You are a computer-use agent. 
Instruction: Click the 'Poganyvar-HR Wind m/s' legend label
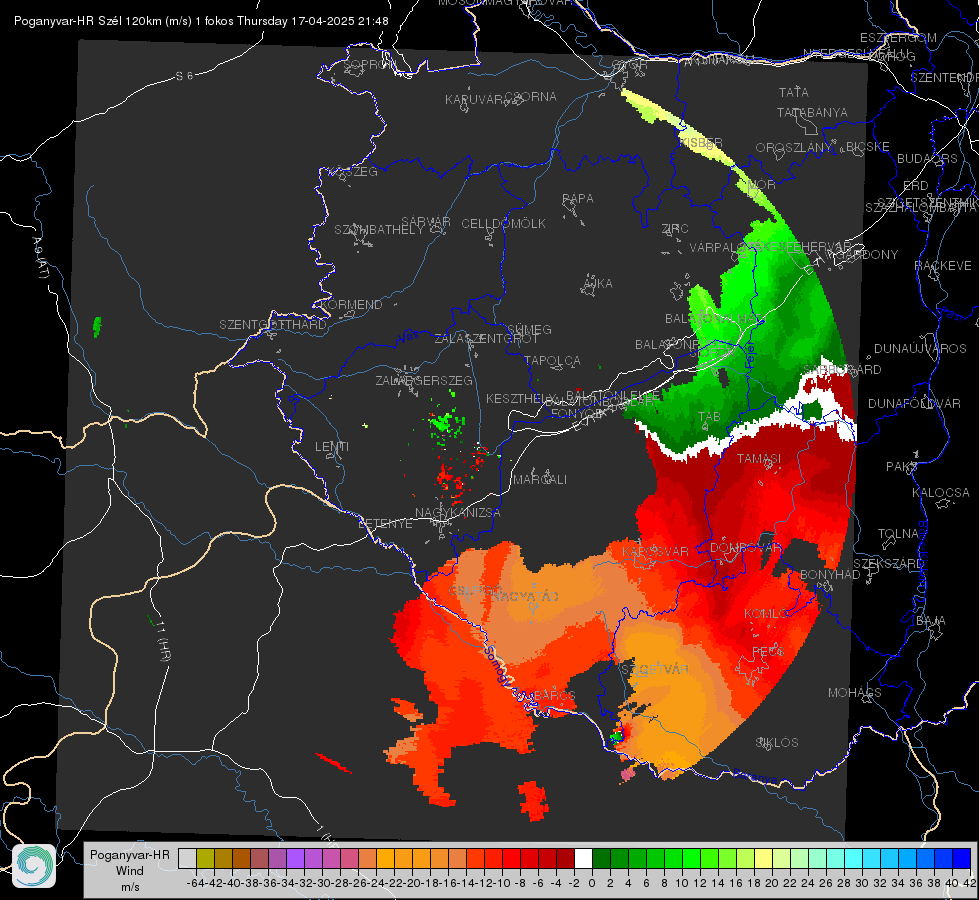pos(130,871)
